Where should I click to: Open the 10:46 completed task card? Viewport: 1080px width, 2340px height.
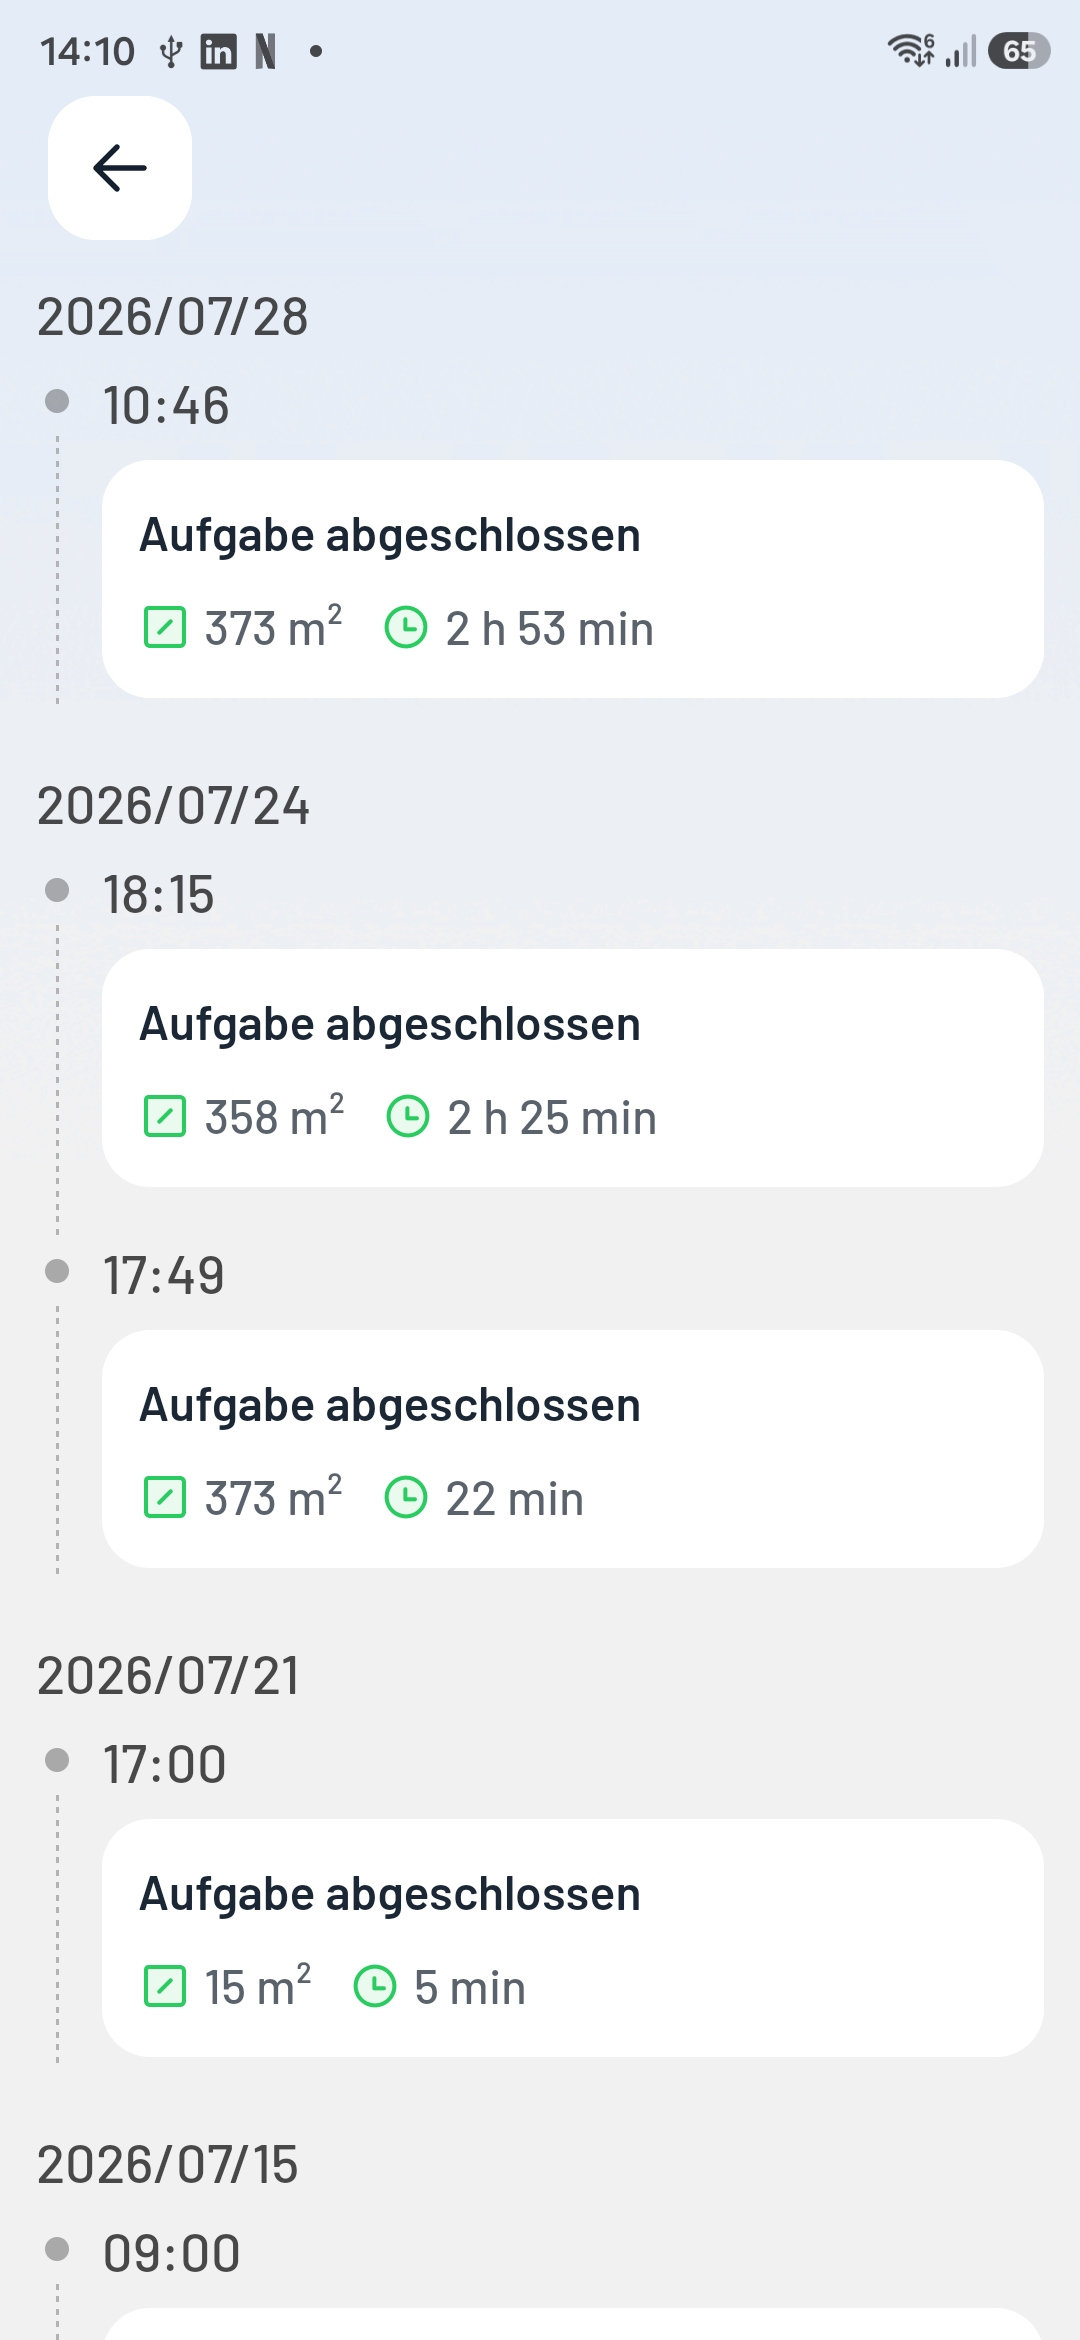573,579
